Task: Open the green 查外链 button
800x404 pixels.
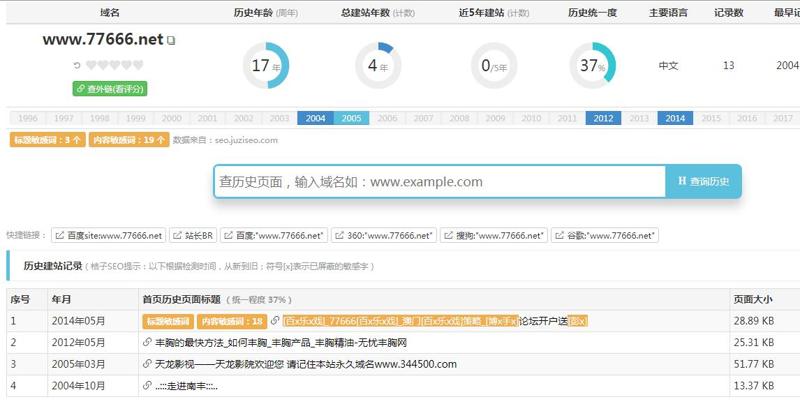Action: [x=110, y=89]
